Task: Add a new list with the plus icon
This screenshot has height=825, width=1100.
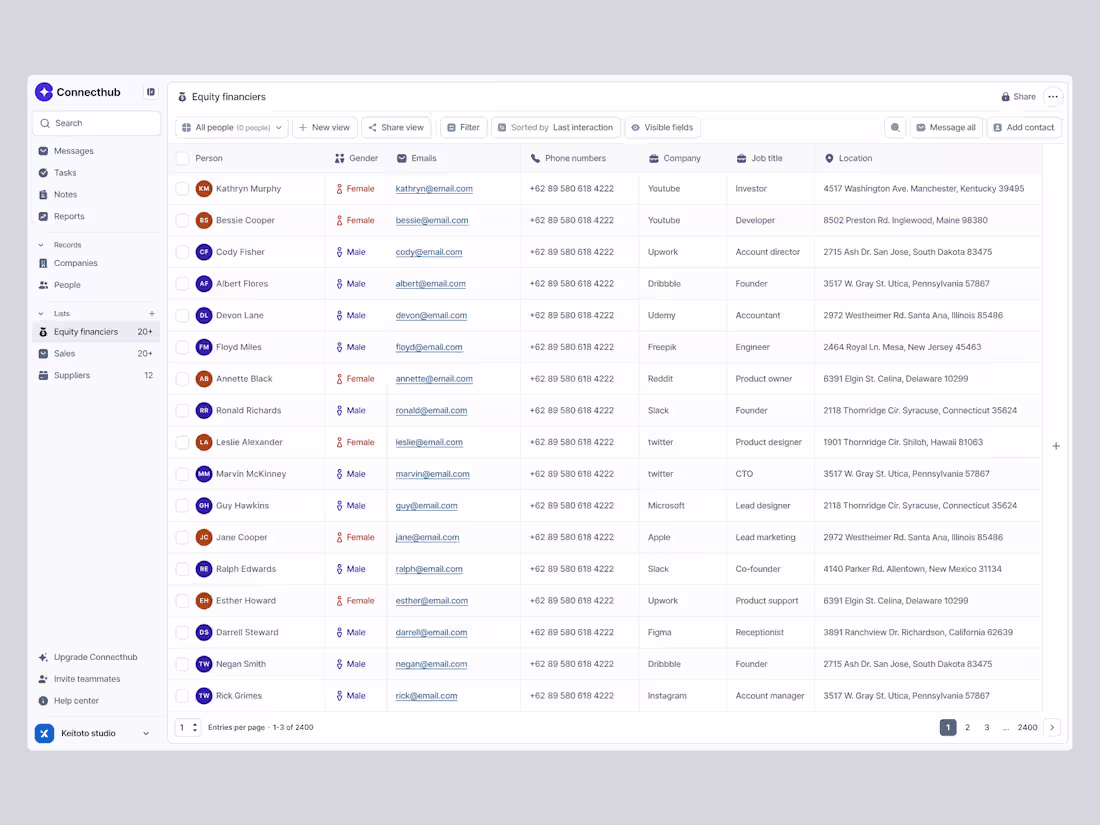Action: [150, 313]
